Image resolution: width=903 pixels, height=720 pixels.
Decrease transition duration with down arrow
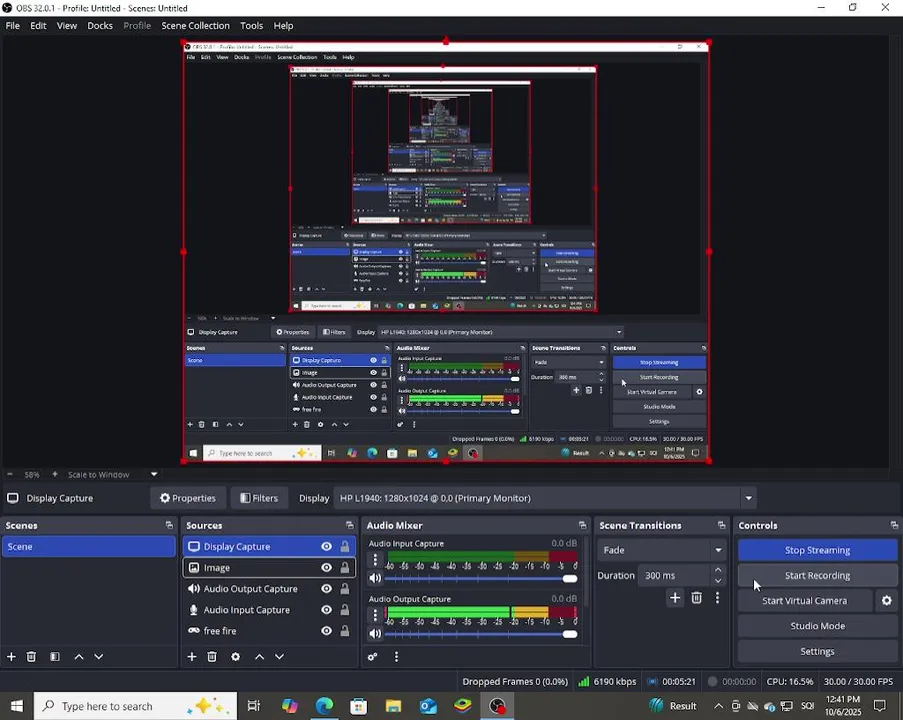718,581
